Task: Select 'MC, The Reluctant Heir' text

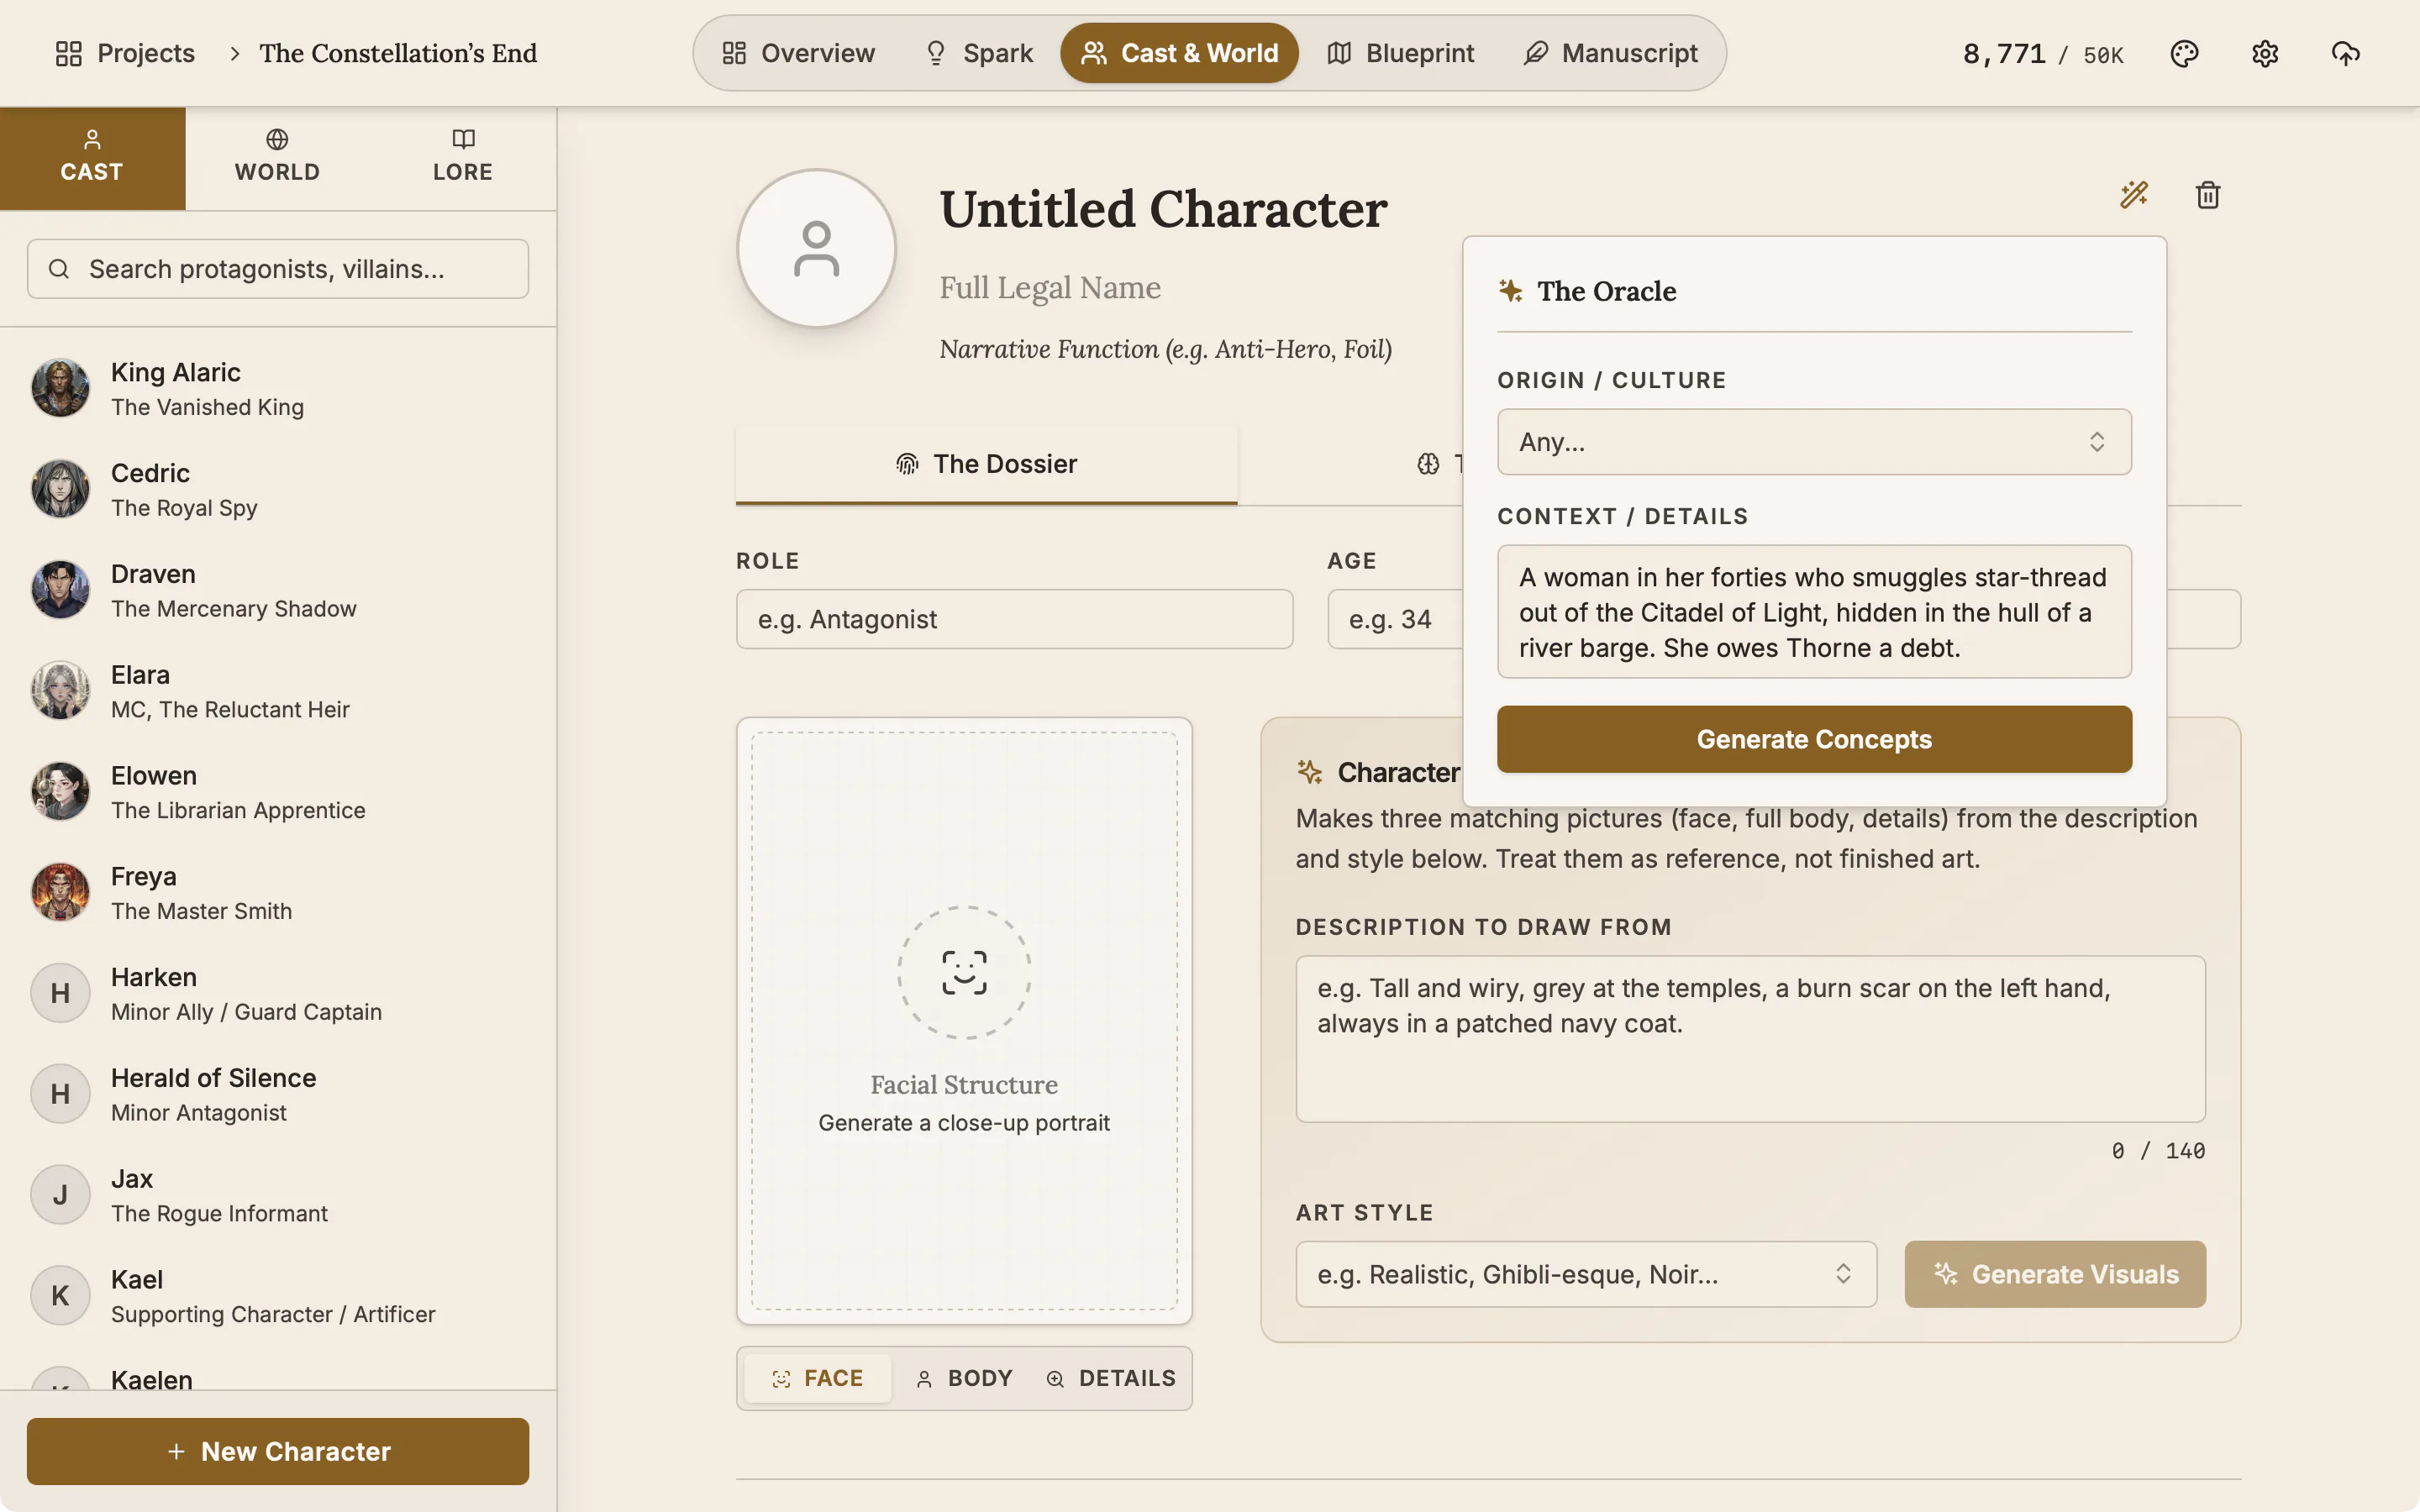Action: coord(230,710)
